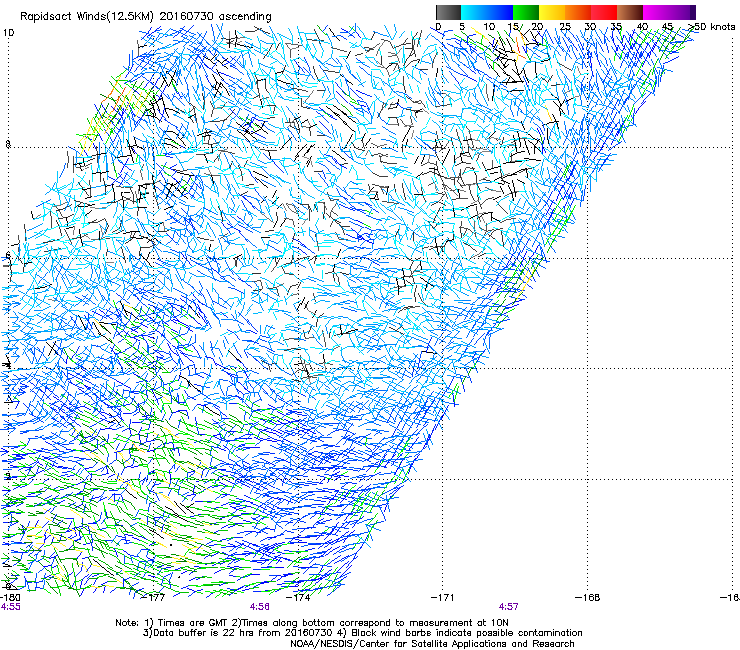740x650 pixels.
Task: Click the '>50 knots' legend label
Action: (x=711, y=26)
